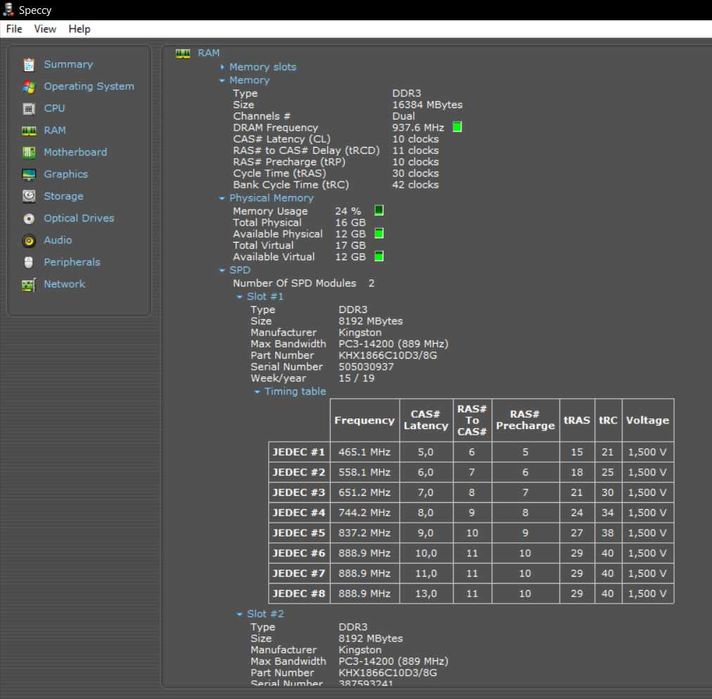Click the Network icon in sidebar
The image size is (712, 699).
click(x=29, y=284)
